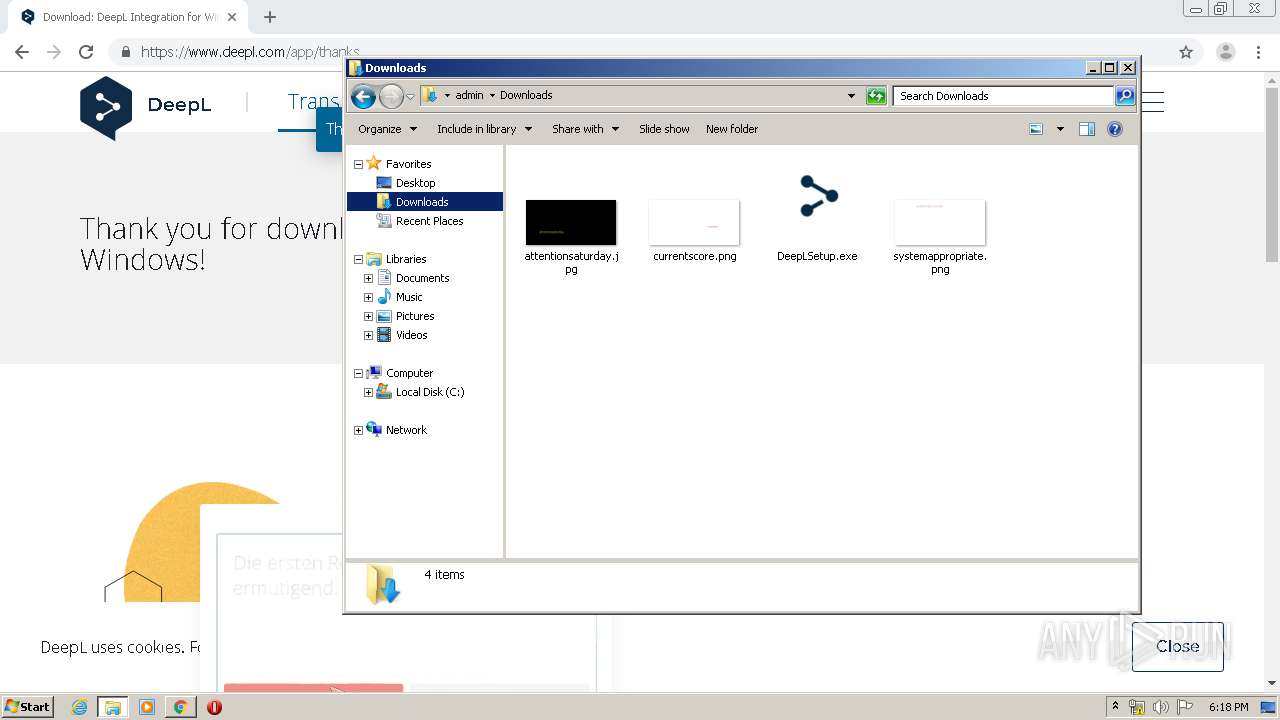The width and height of the screenshot is (1280, 720).
Task: Select the attentionsaturday.jpg thumbnail
Action: click(571, 222)
